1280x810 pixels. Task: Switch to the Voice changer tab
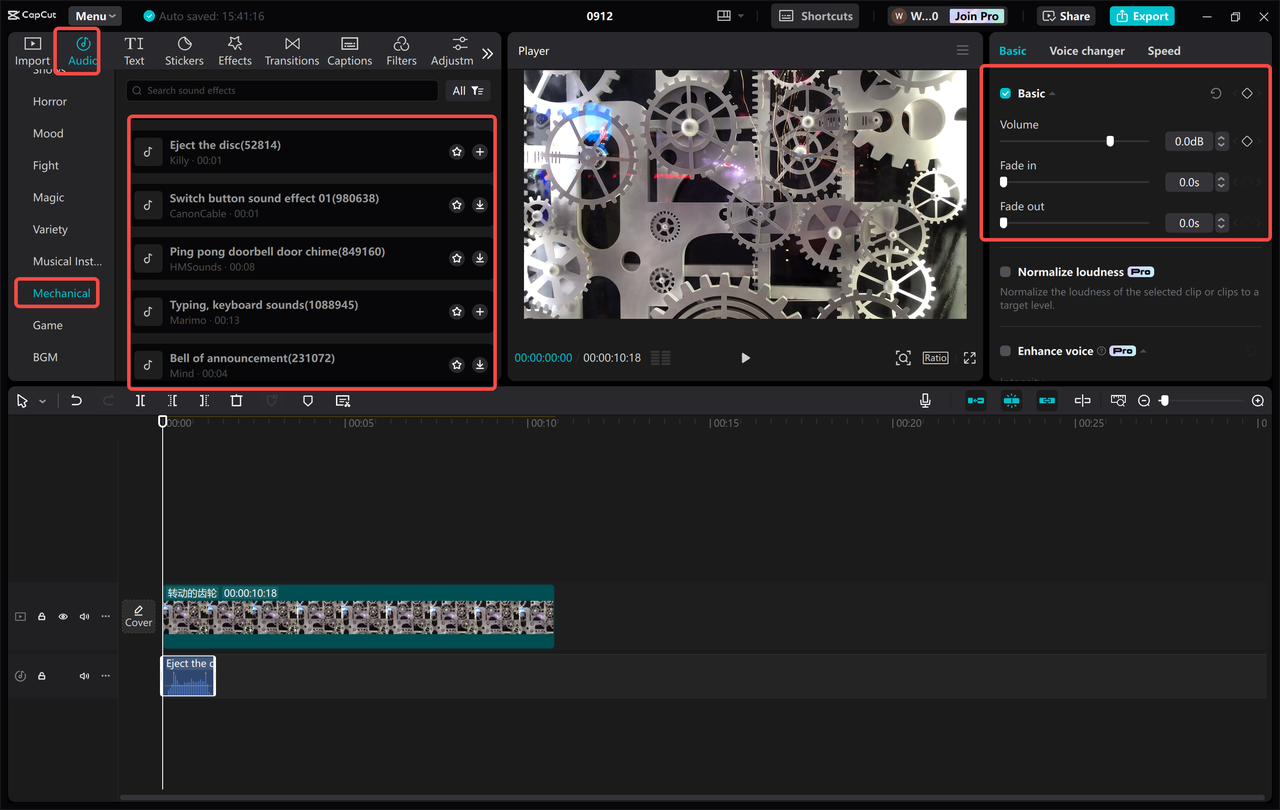[1087, 50]
